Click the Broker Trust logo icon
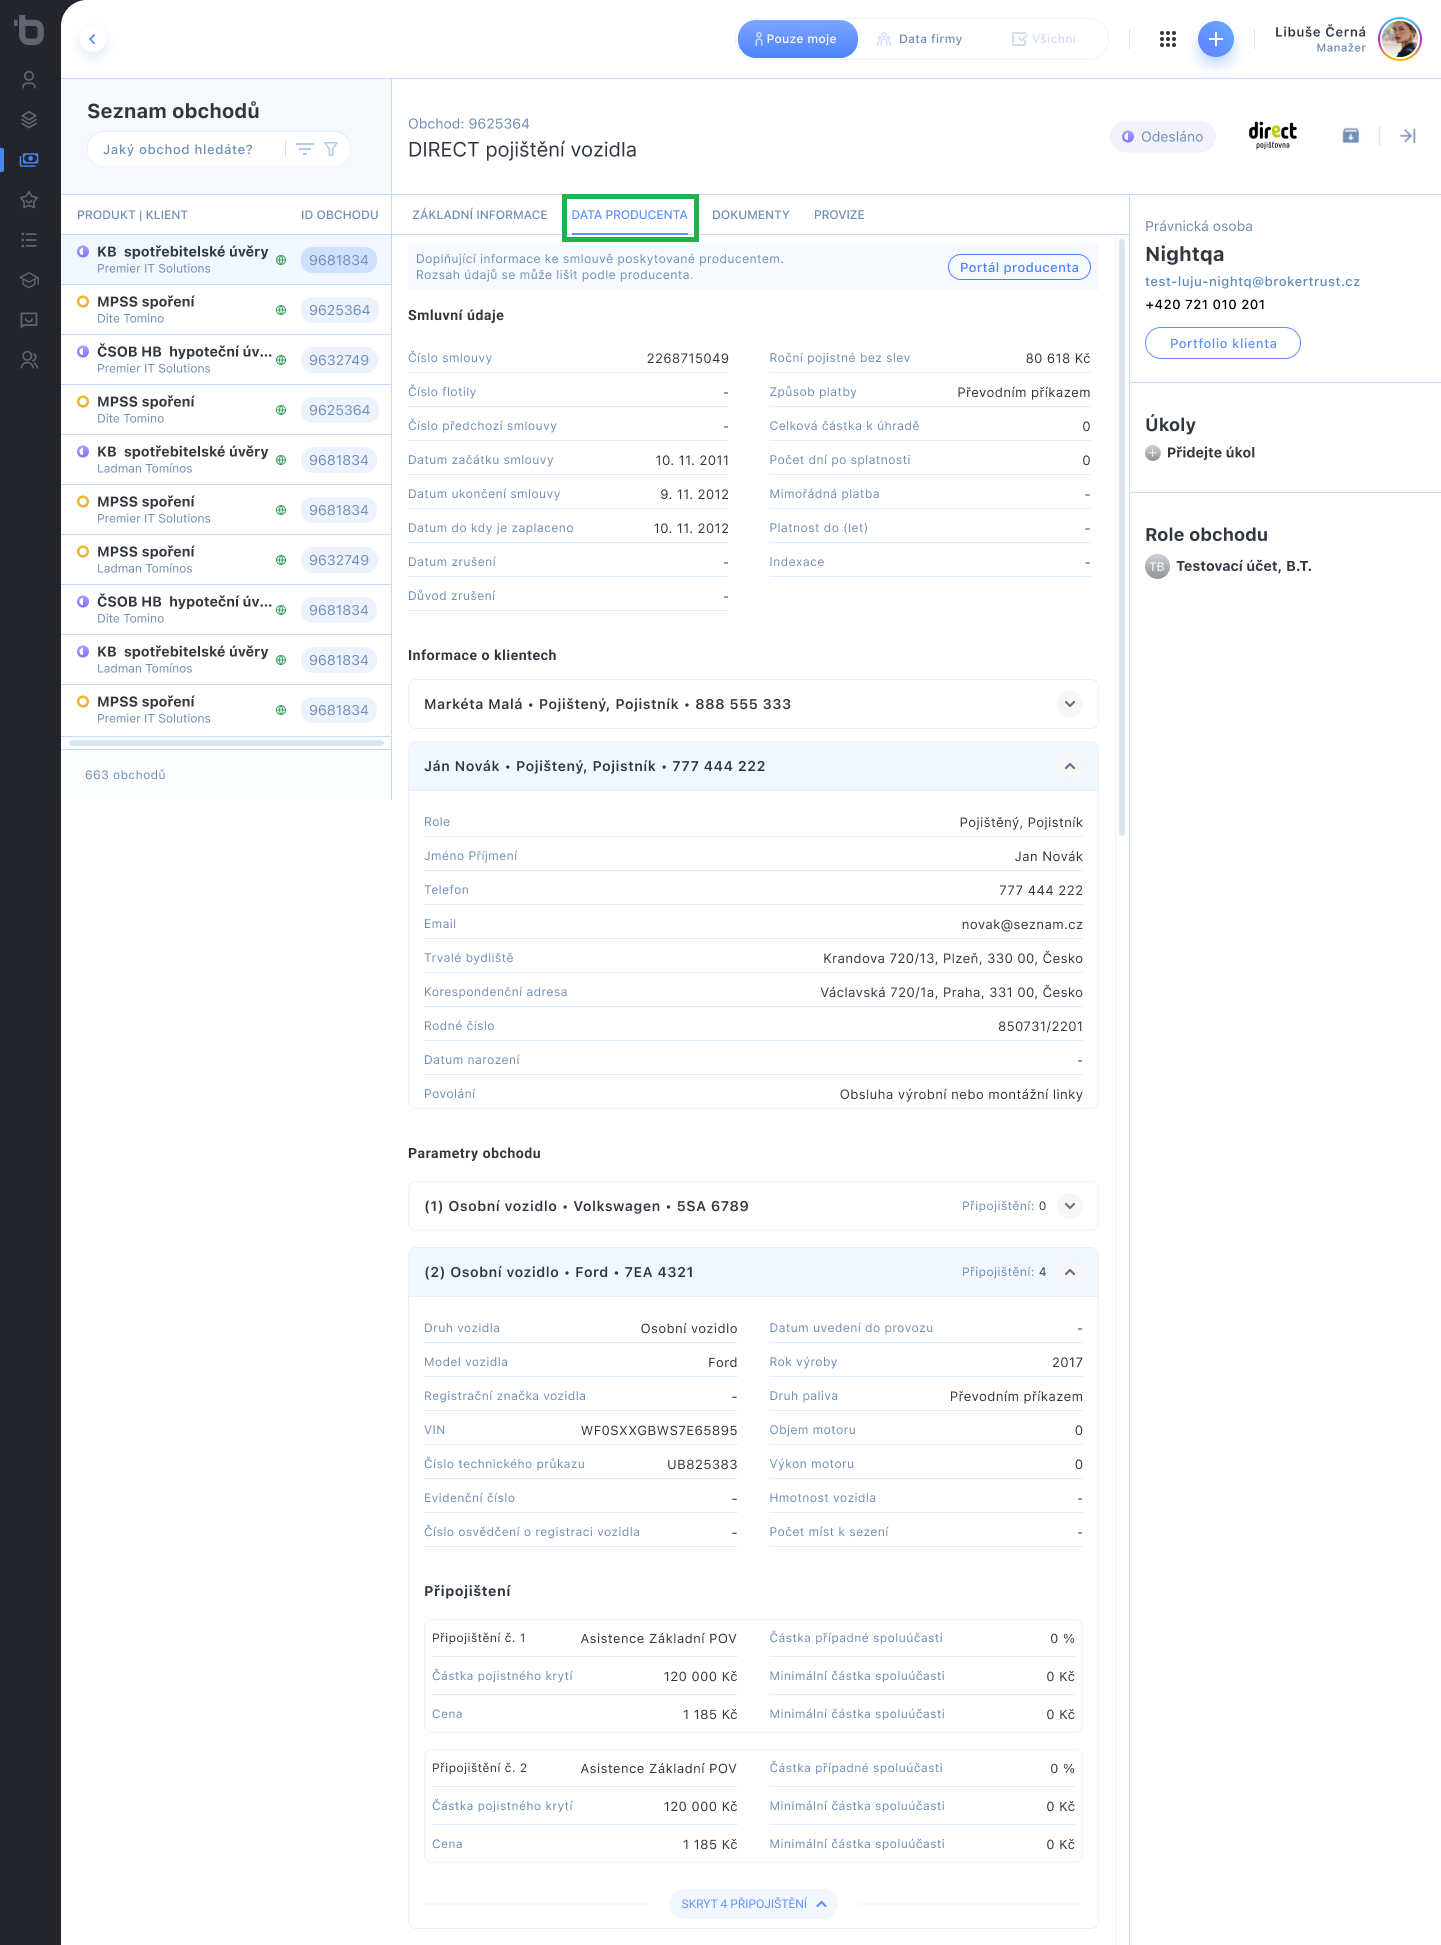 coord(29,30)
